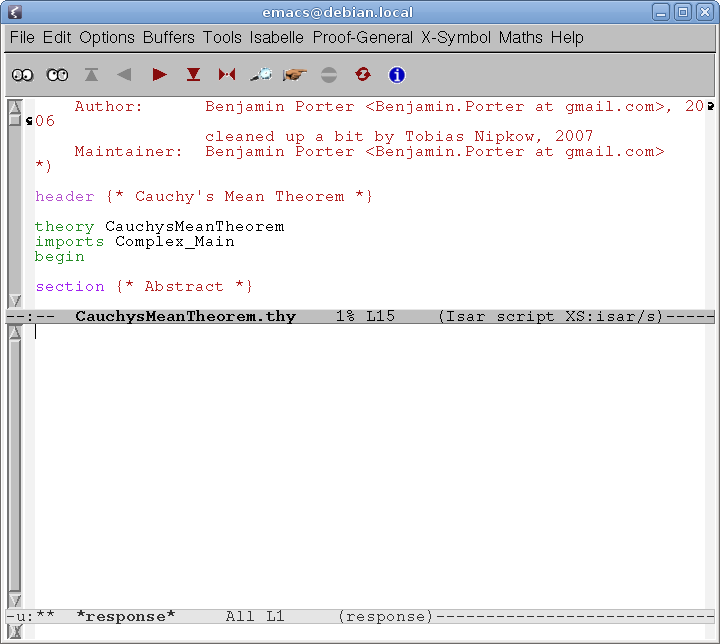This screenshot has width=720, height=644.
Task: Click the Proof General State (goals) icon
Action: click(x=22, y=75)
